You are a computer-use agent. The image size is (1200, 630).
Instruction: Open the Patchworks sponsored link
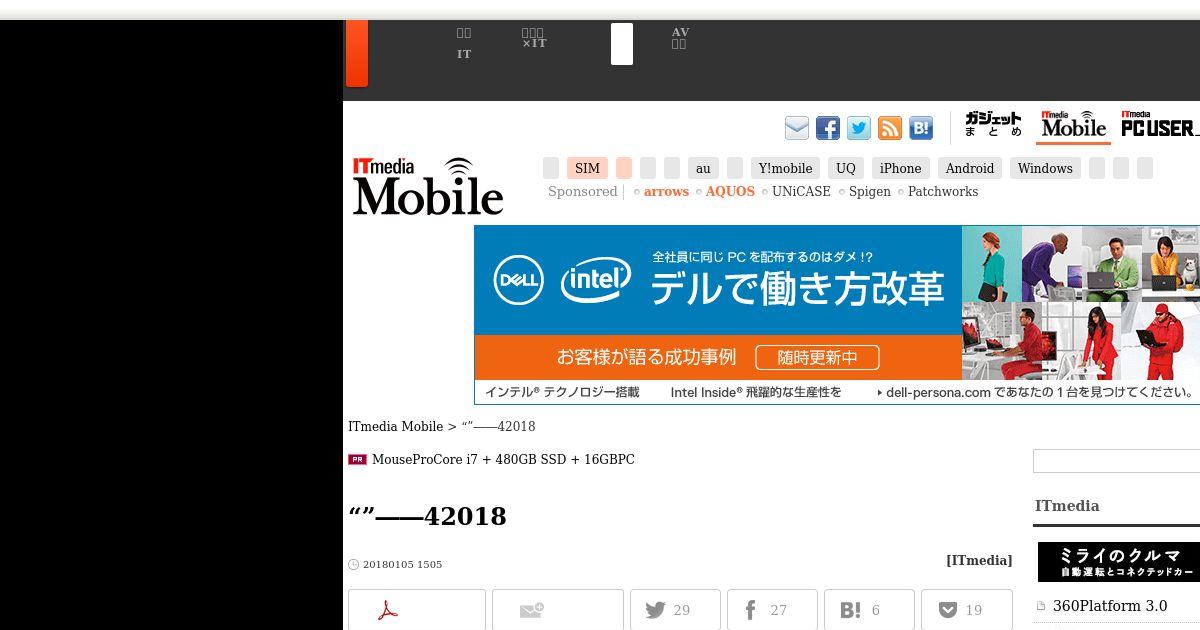pyautogui.click(x=943, y=192)
